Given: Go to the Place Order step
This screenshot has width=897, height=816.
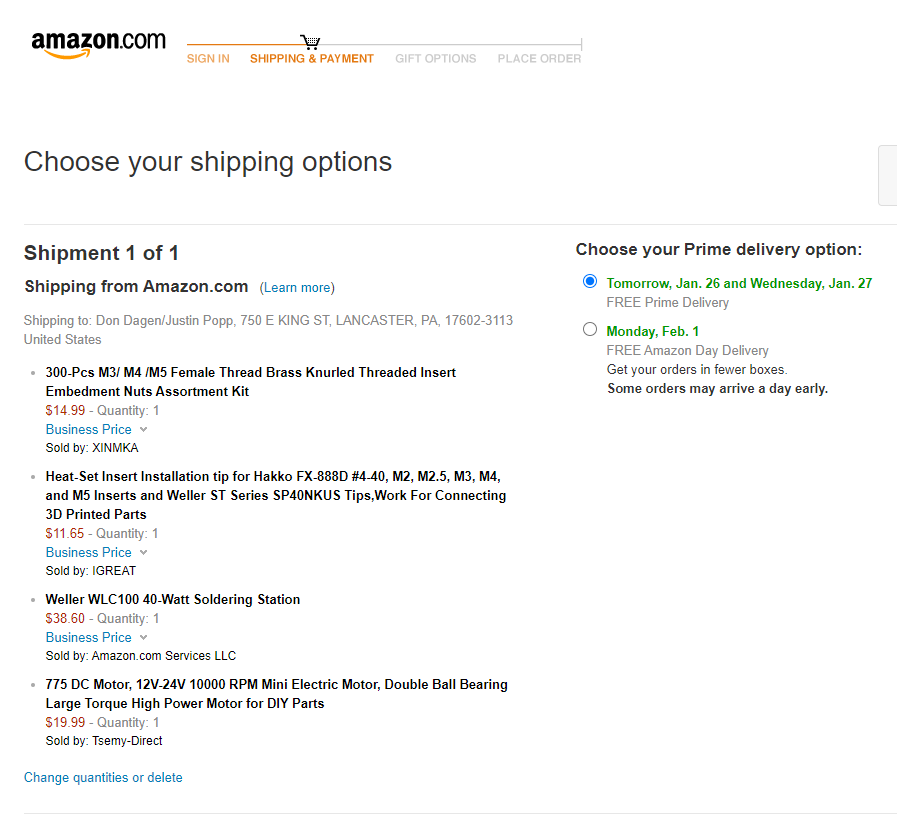Looking at the screenshot, I should click(539, 59).
